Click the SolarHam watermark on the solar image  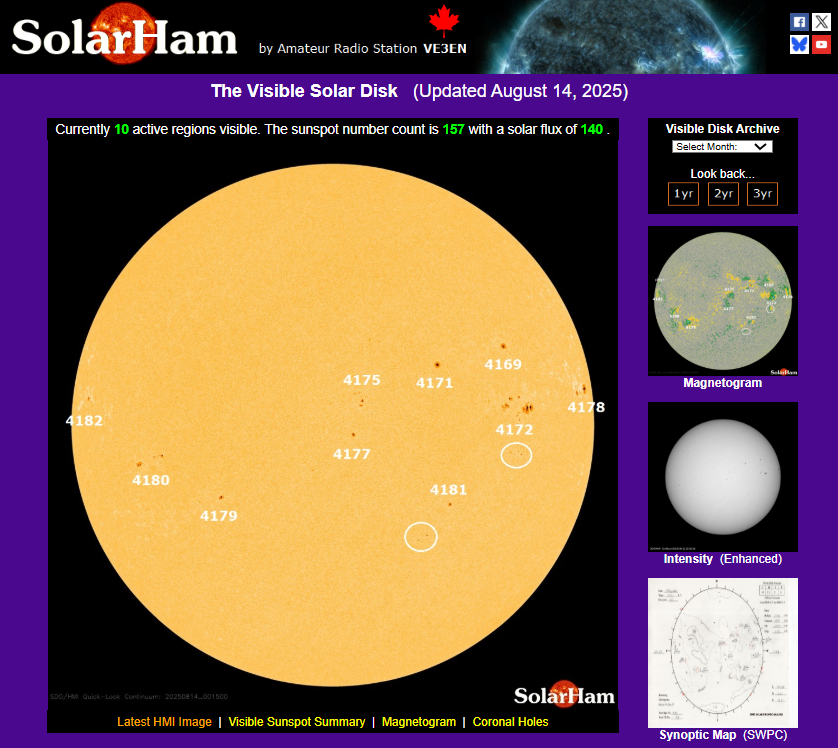pos(564,695)
